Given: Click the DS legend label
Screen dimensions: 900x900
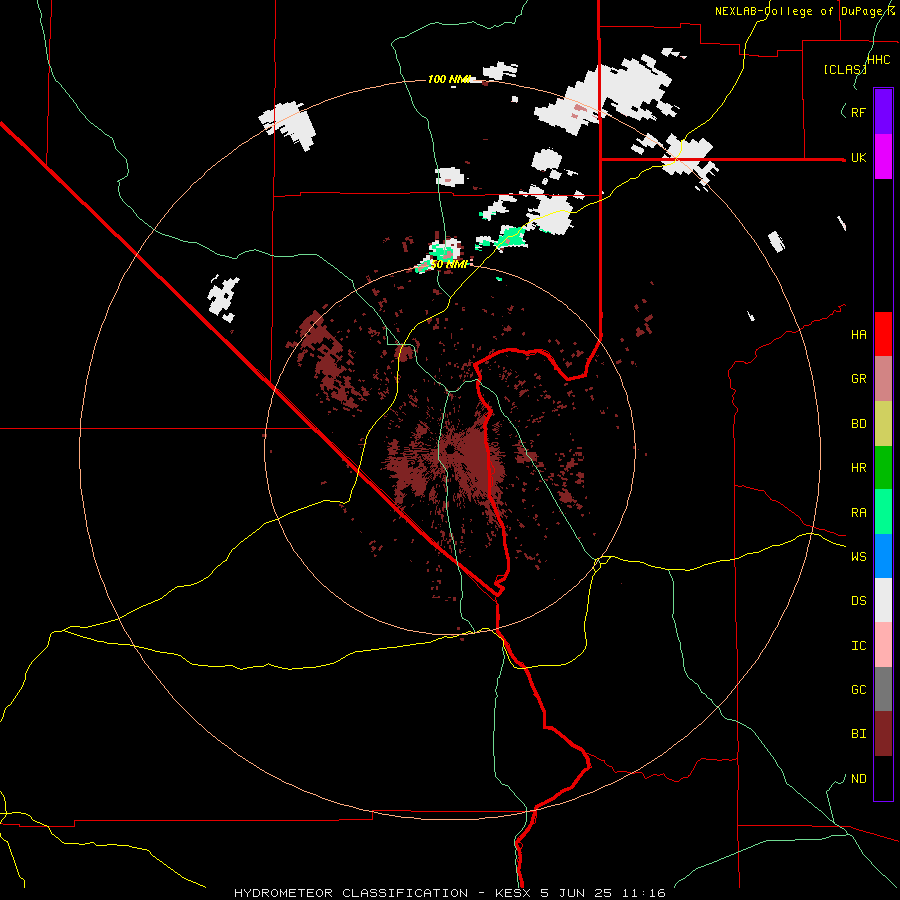Looking at the screenshot, I should (x=858, y=601).
